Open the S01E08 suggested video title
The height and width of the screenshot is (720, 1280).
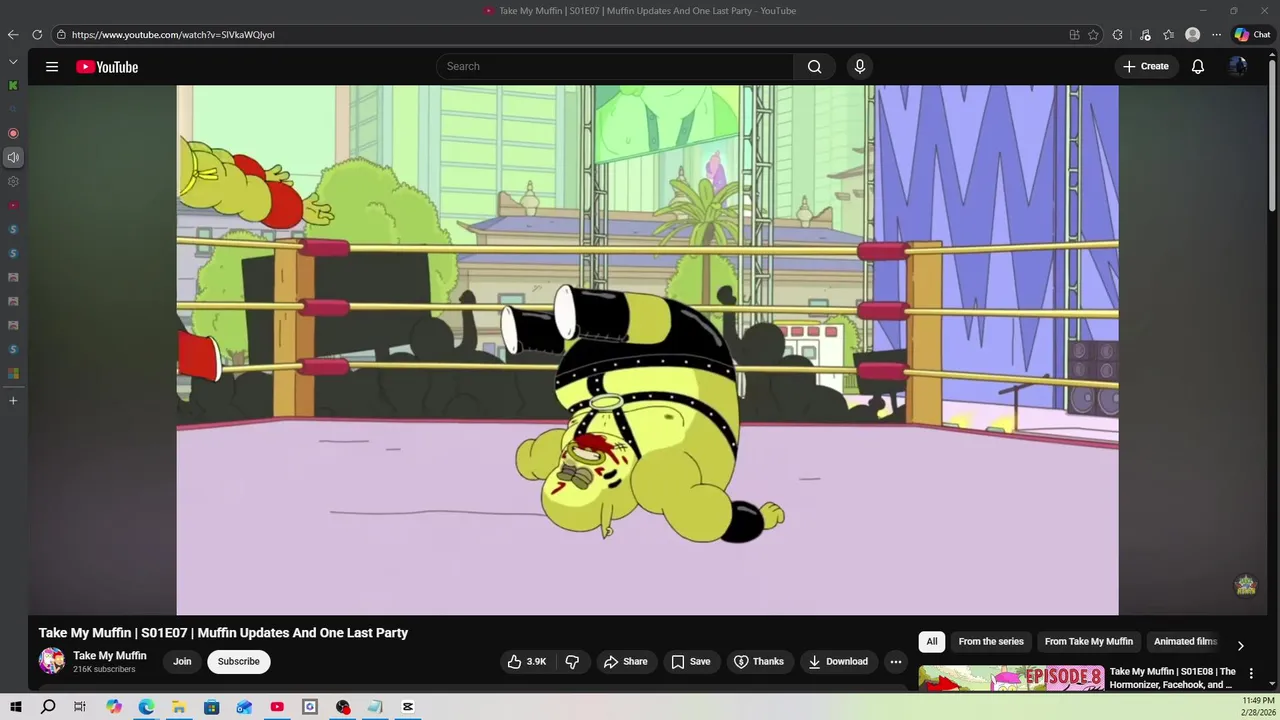pyautogui.click(x=1172, y=678)
